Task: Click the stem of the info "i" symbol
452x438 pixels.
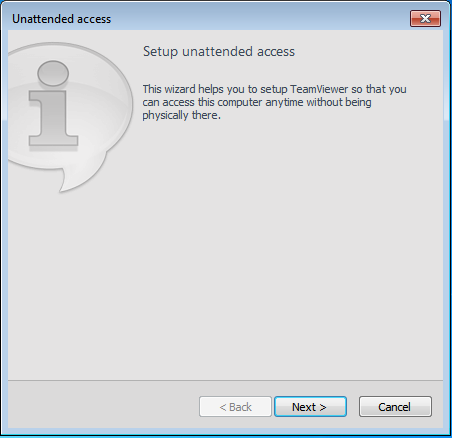Action: pyautogui.click(x=53, y=118)
